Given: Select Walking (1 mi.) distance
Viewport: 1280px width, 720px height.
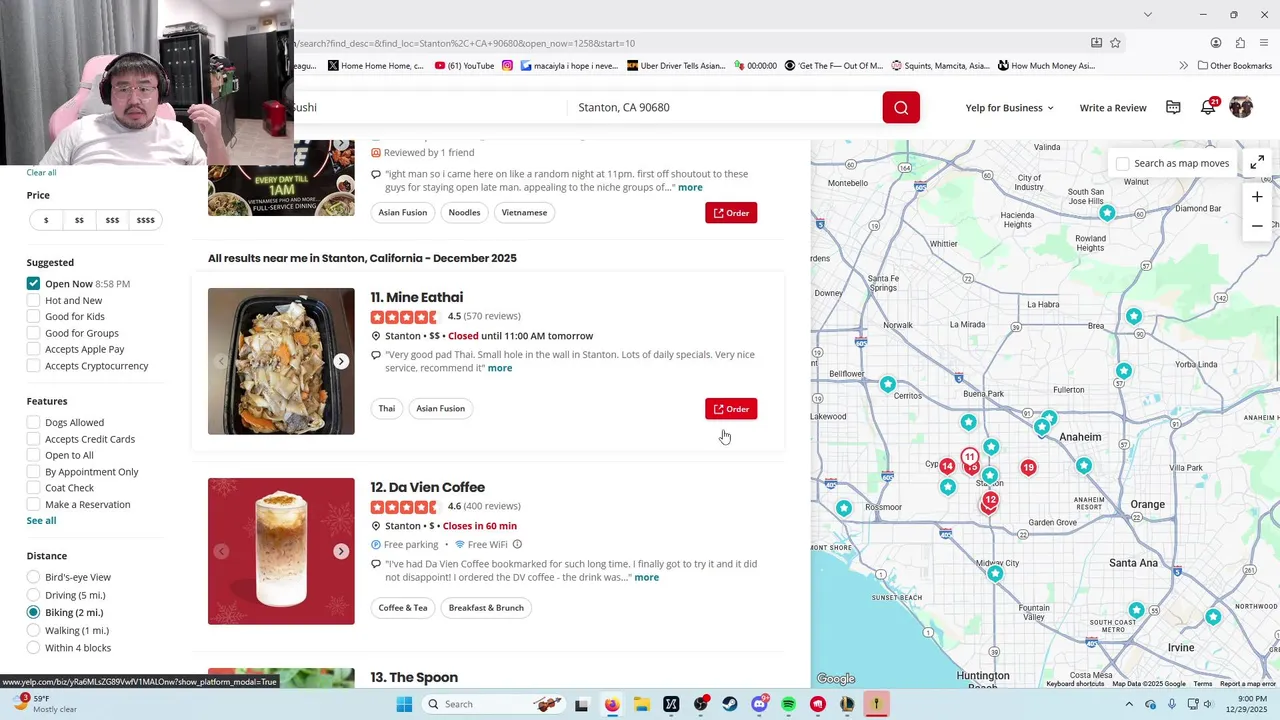Looking at the screenshot, I should [33, 630].
